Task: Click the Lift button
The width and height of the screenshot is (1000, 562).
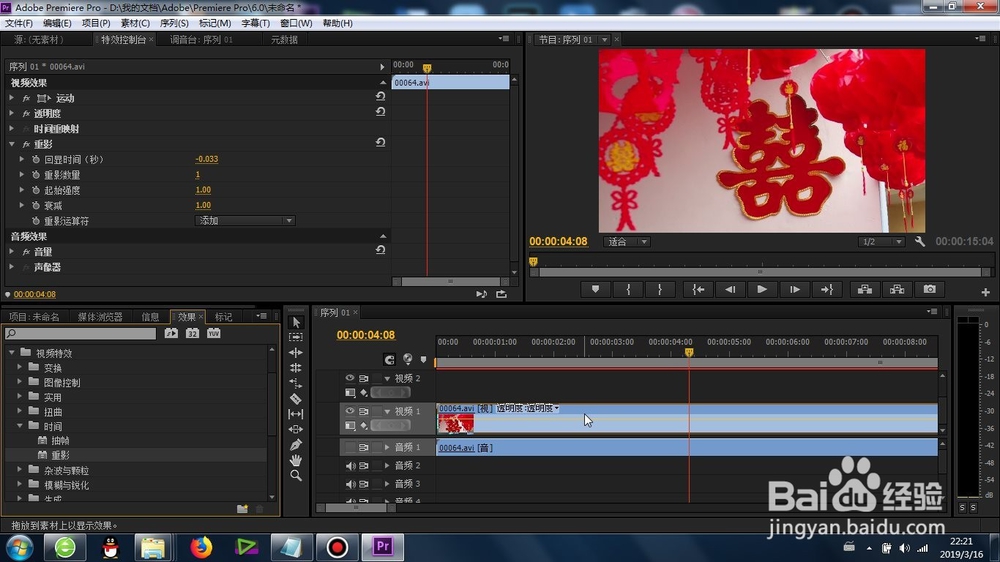Action: 865,290
